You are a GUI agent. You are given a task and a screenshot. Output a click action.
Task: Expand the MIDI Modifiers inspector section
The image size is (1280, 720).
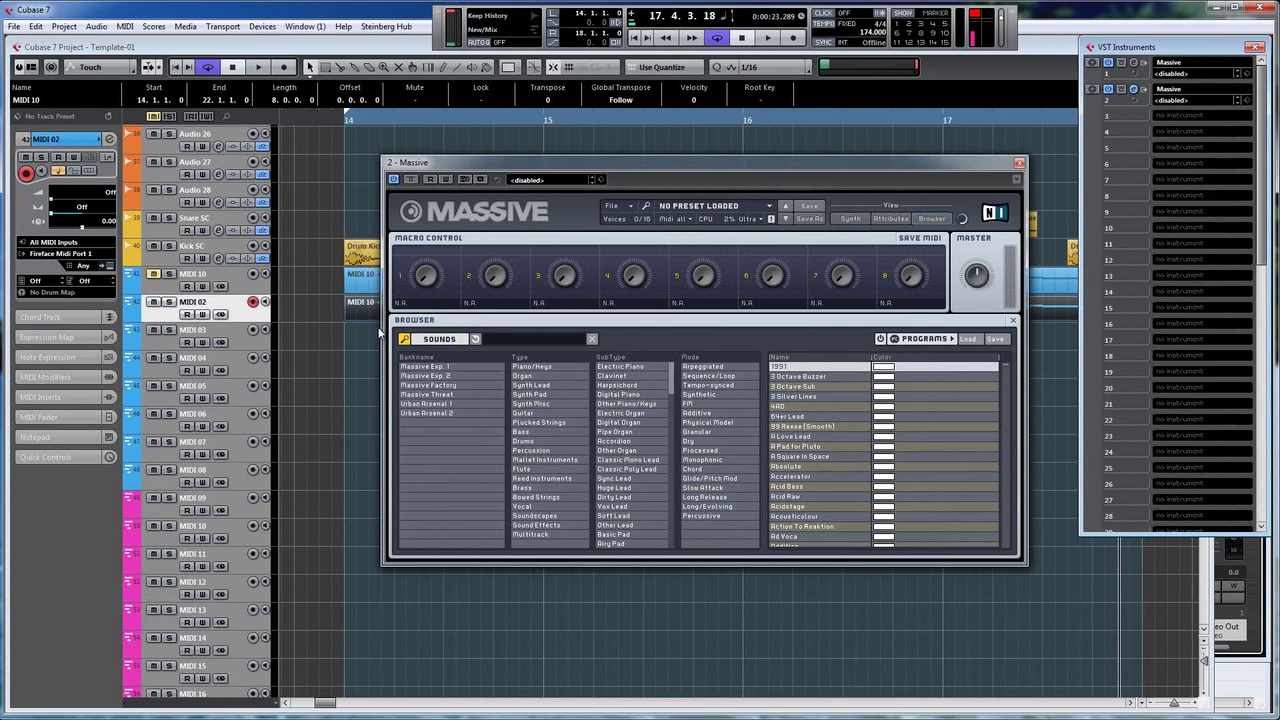coord(67,377)
